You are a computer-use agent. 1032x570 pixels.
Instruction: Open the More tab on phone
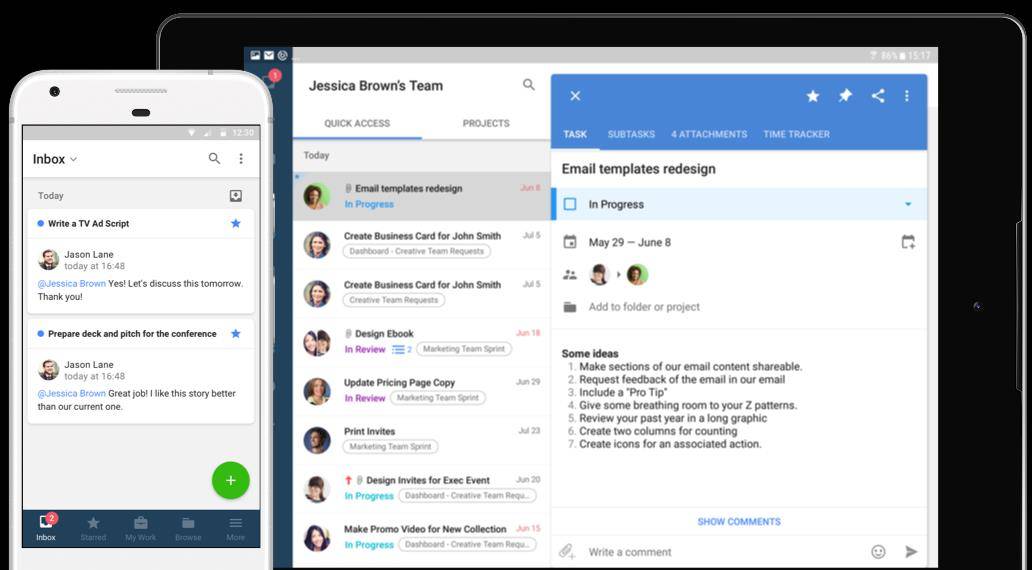click(x=236, y=528)
